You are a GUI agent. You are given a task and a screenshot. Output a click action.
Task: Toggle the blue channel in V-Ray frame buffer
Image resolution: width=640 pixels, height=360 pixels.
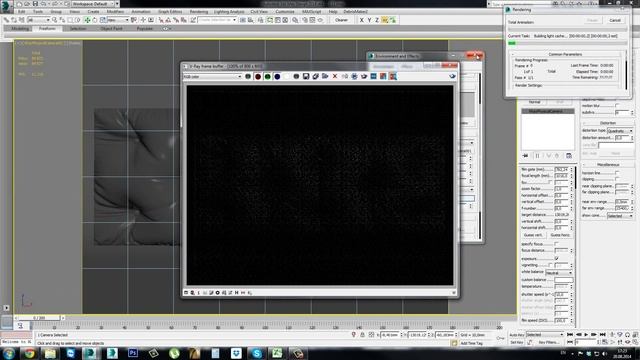(x=277, y=76)
